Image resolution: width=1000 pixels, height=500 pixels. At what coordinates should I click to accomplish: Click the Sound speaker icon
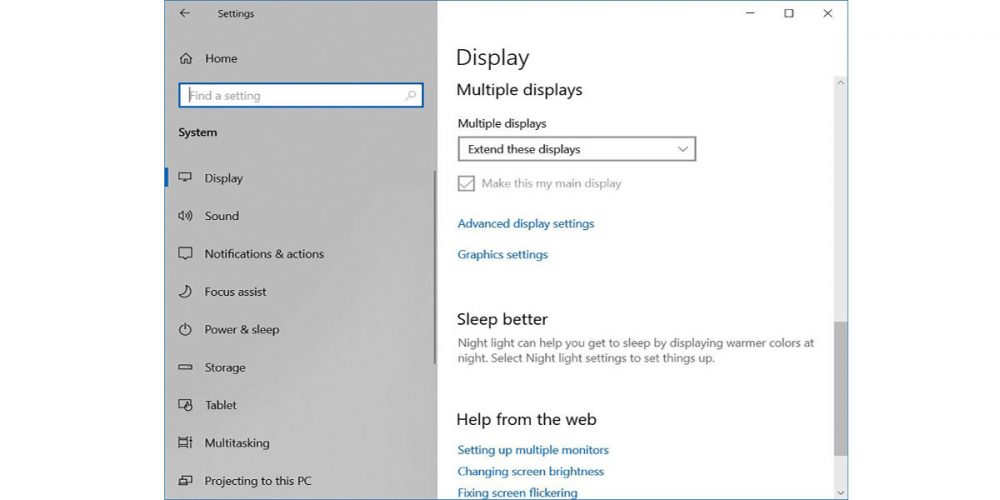[x=185, y=216]
